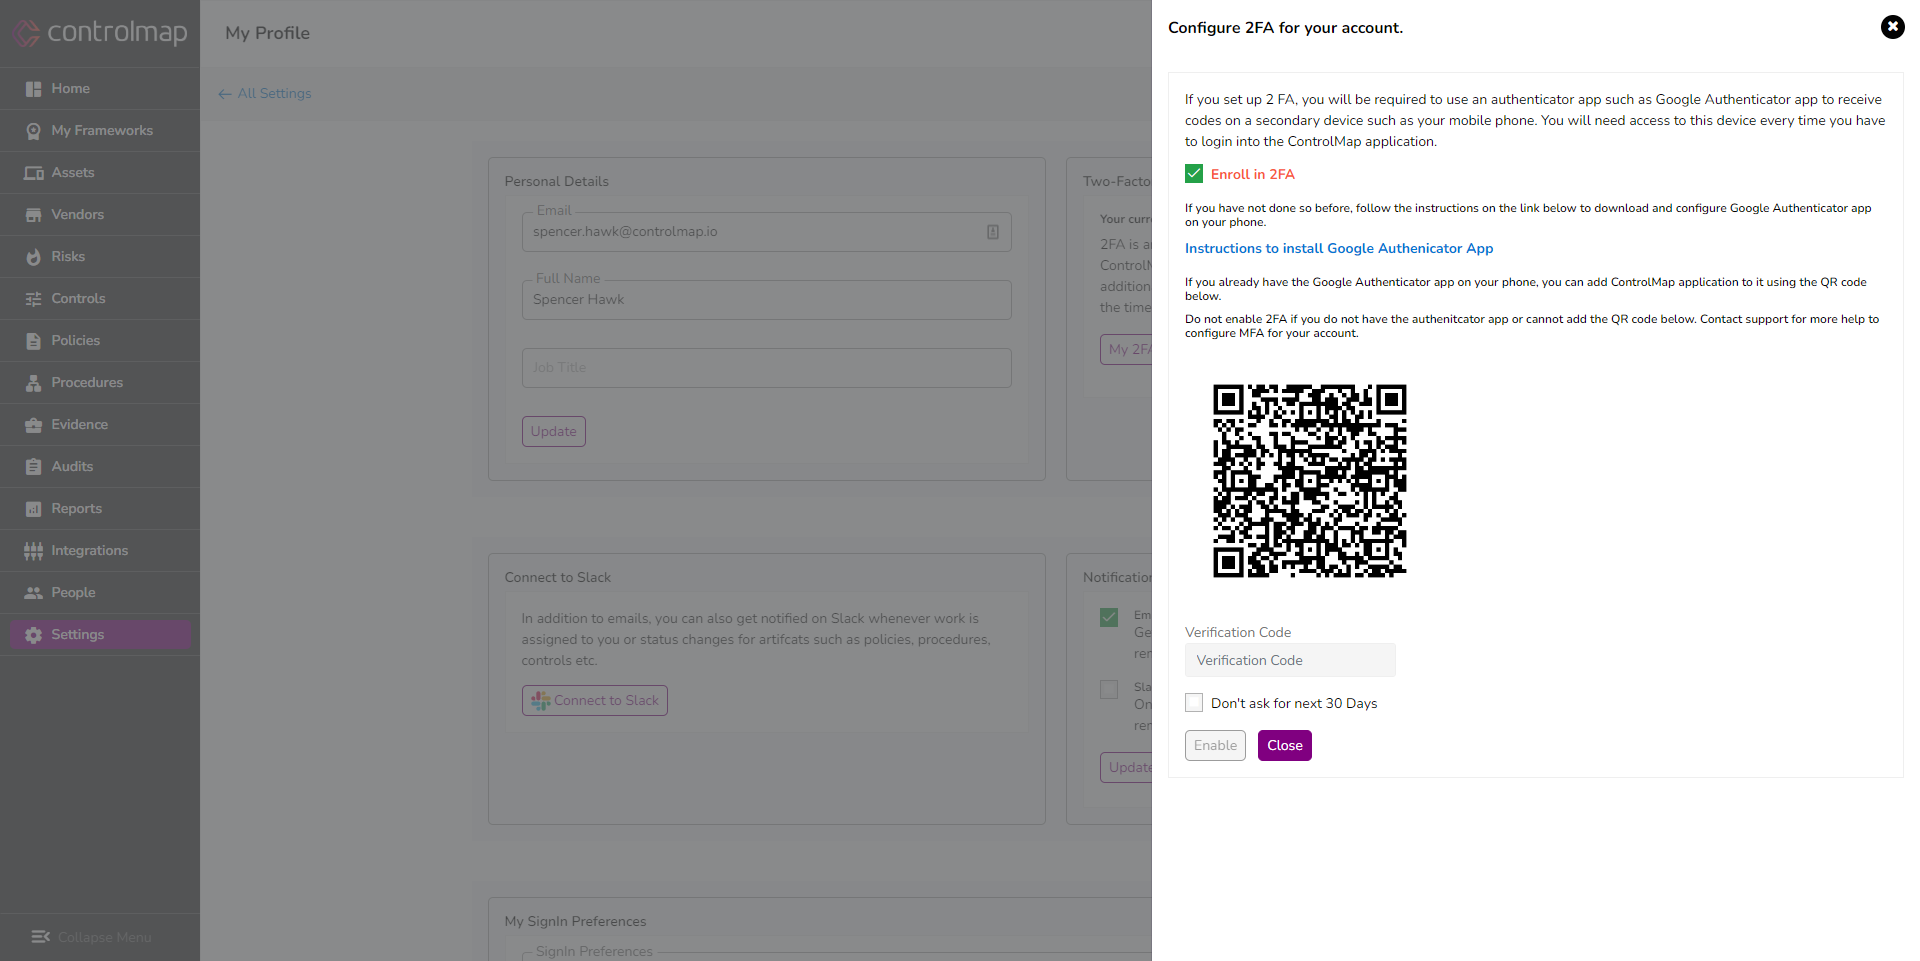Click the back arrow beside All Settings

[225, 94]
